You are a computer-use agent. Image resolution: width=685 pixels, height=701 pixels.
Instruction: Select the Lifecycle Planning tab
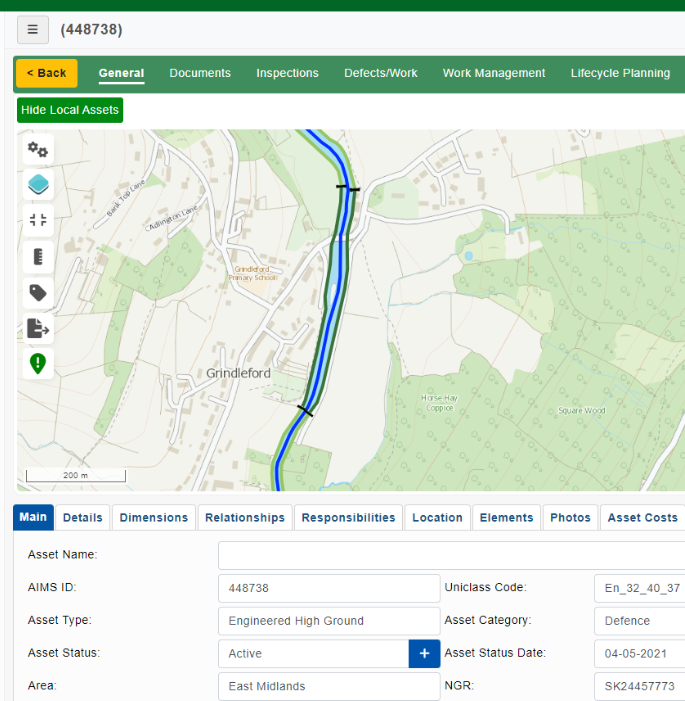[x=620, y=73]
